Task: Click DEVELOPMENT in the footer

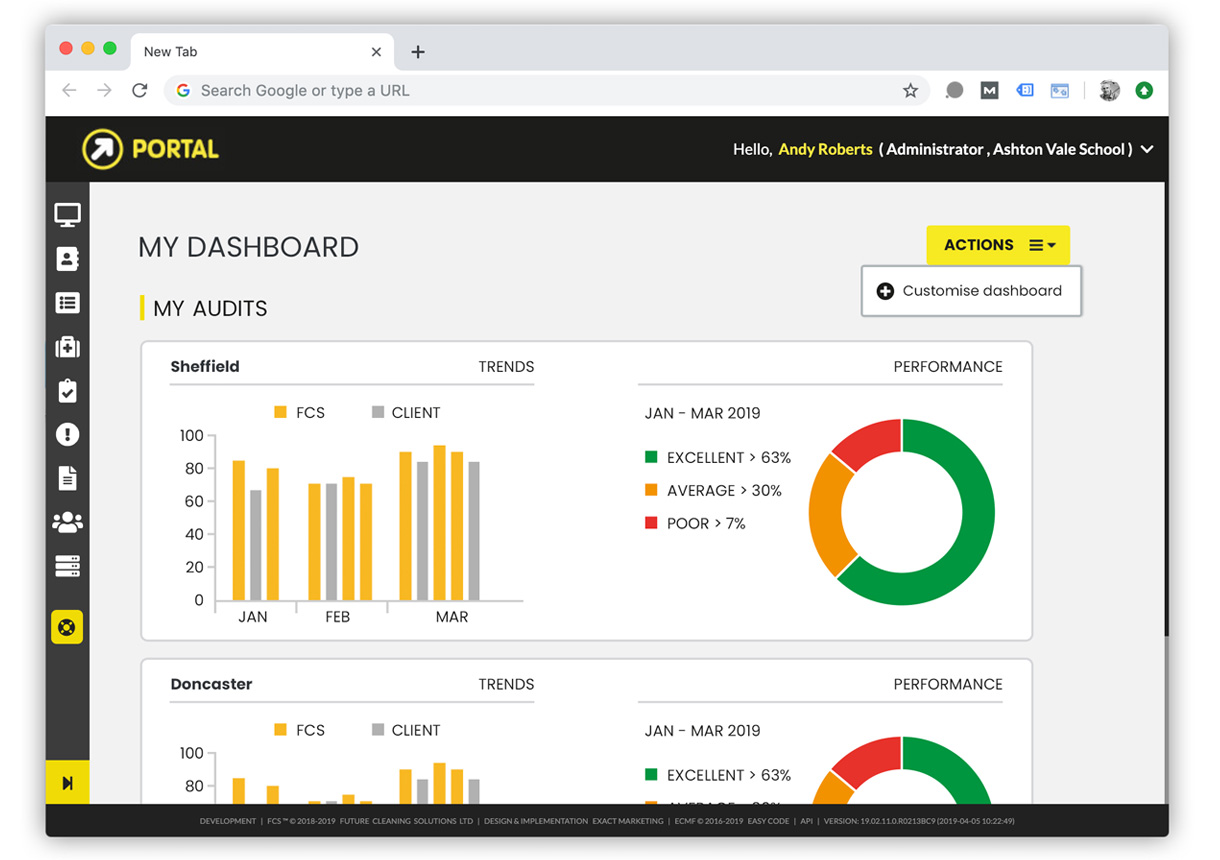Action: pos(228,821)
